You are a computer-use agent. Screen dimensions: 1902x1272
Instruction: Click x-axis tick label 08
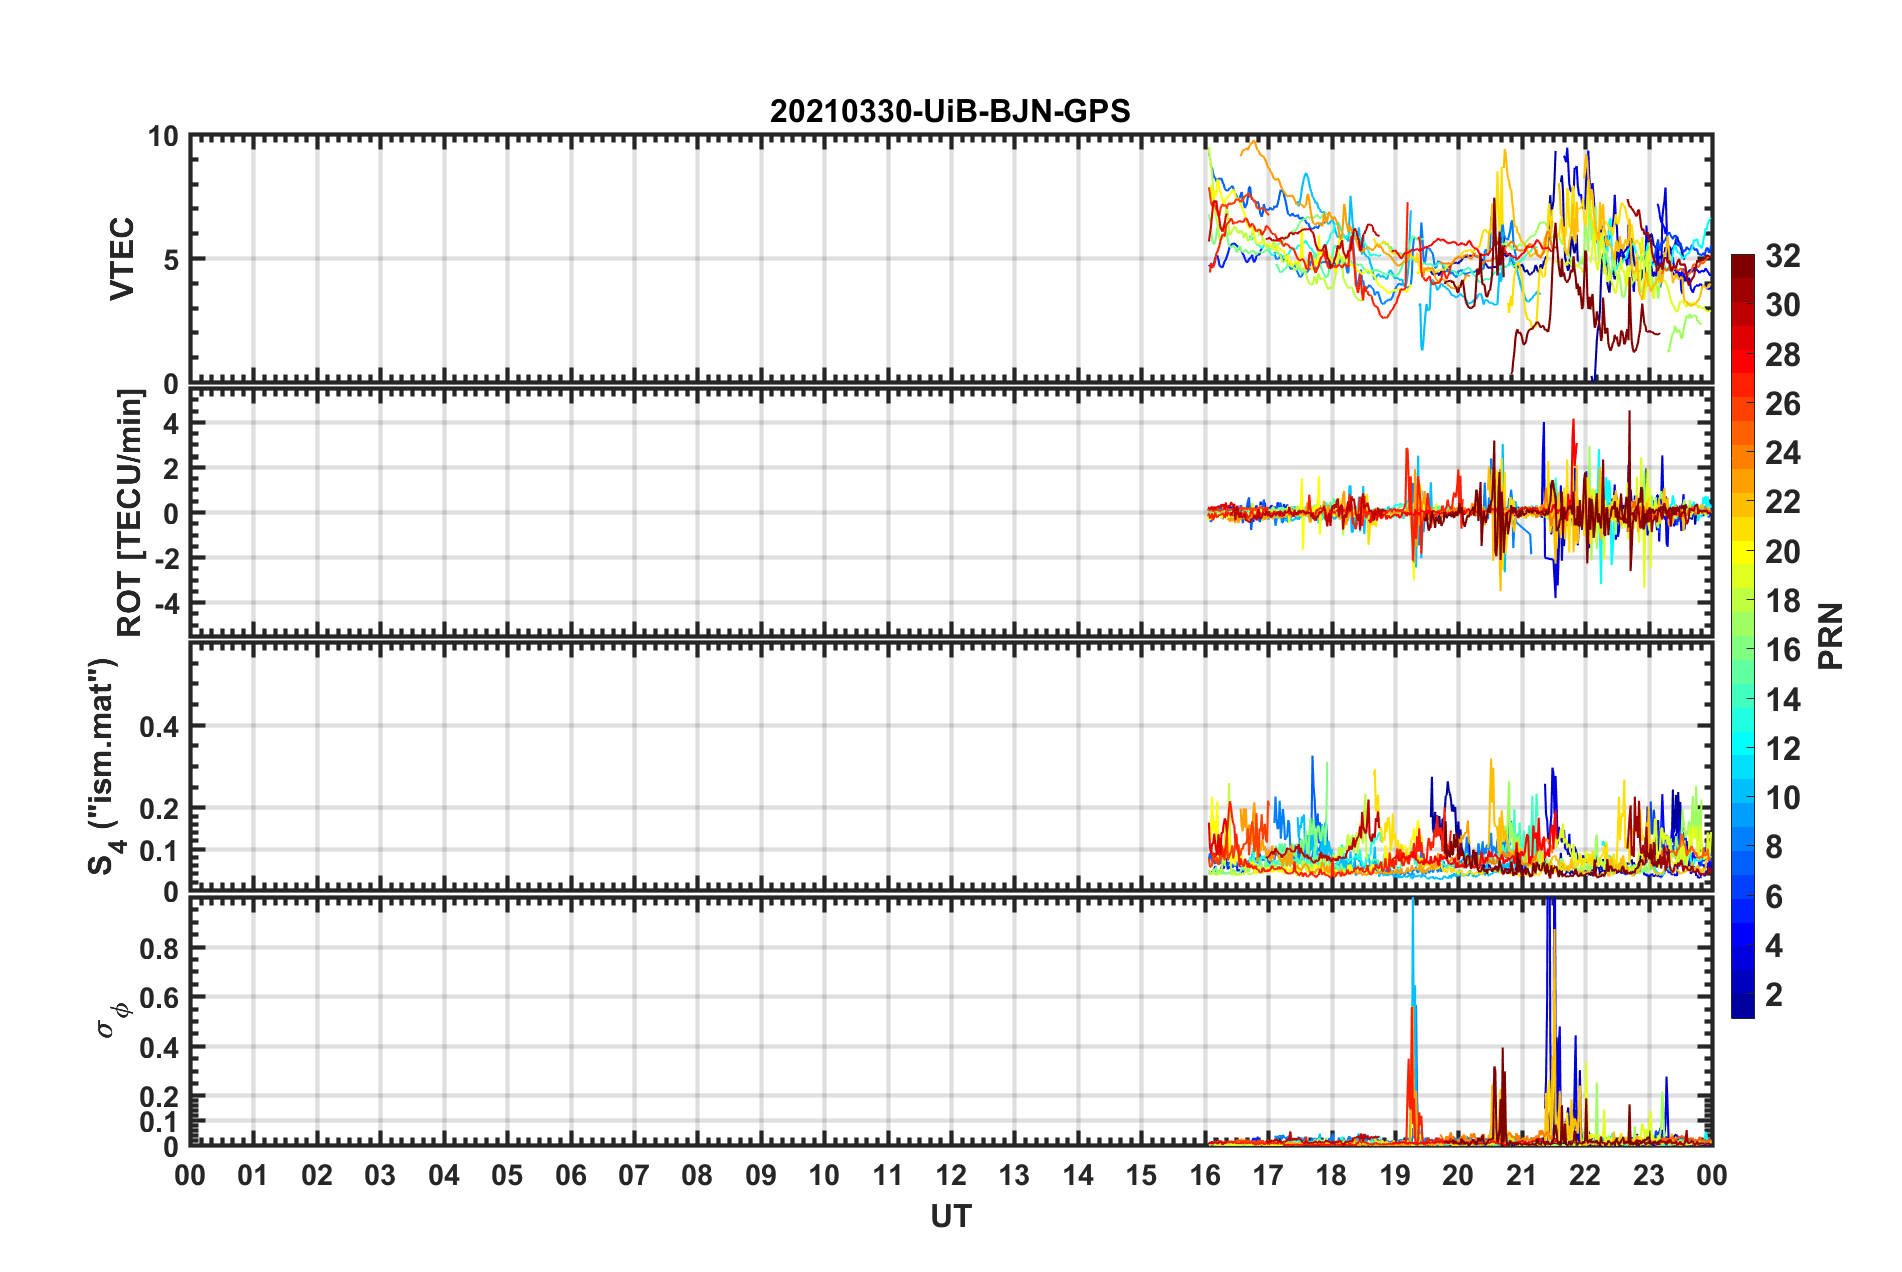point(697,1175)
